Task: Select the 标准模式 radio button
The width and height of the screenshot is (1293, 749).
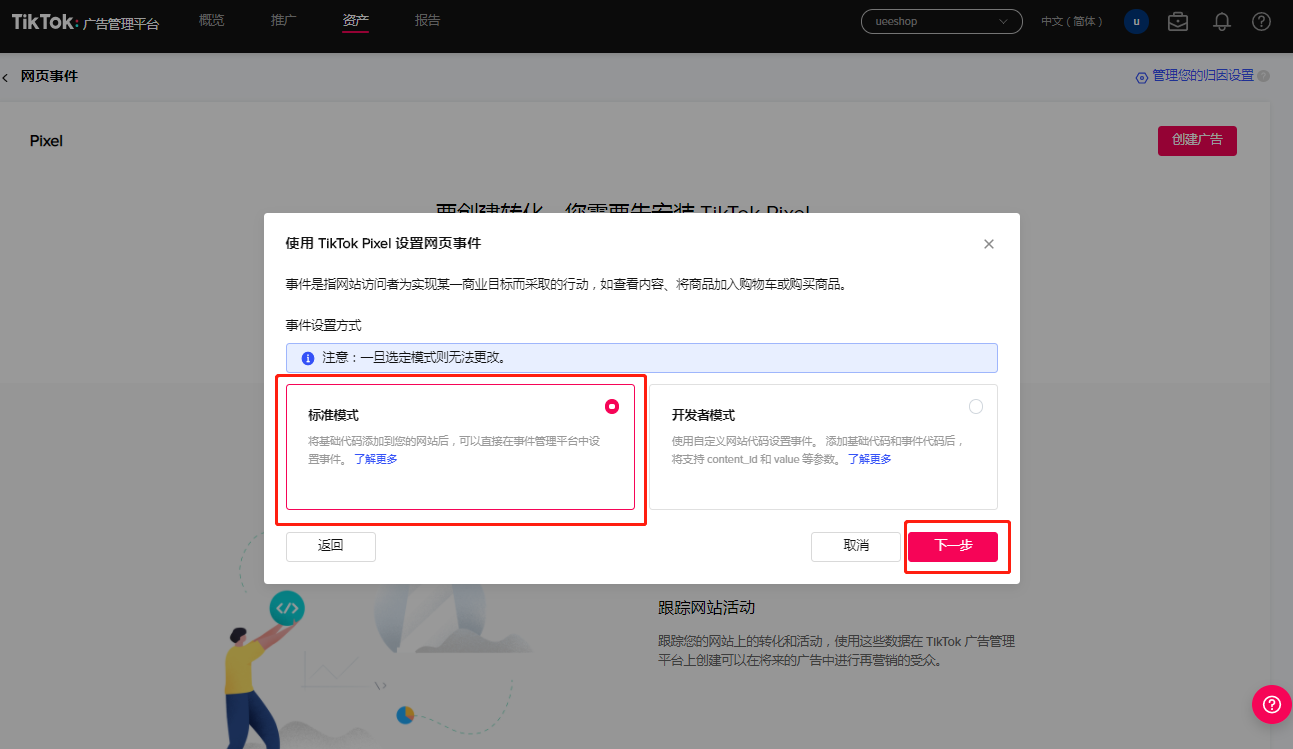Action: 612,406
